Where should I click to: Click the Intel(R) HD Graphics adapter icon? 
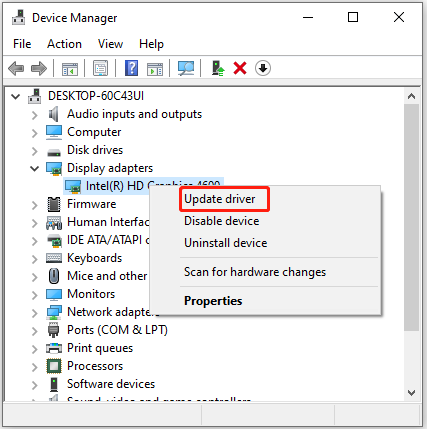73,187
